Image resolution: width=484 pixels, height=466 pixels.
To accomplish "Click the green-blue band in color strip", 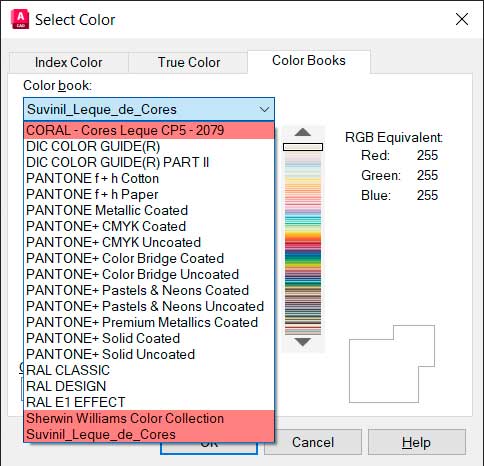I will (x=303, y=258).
